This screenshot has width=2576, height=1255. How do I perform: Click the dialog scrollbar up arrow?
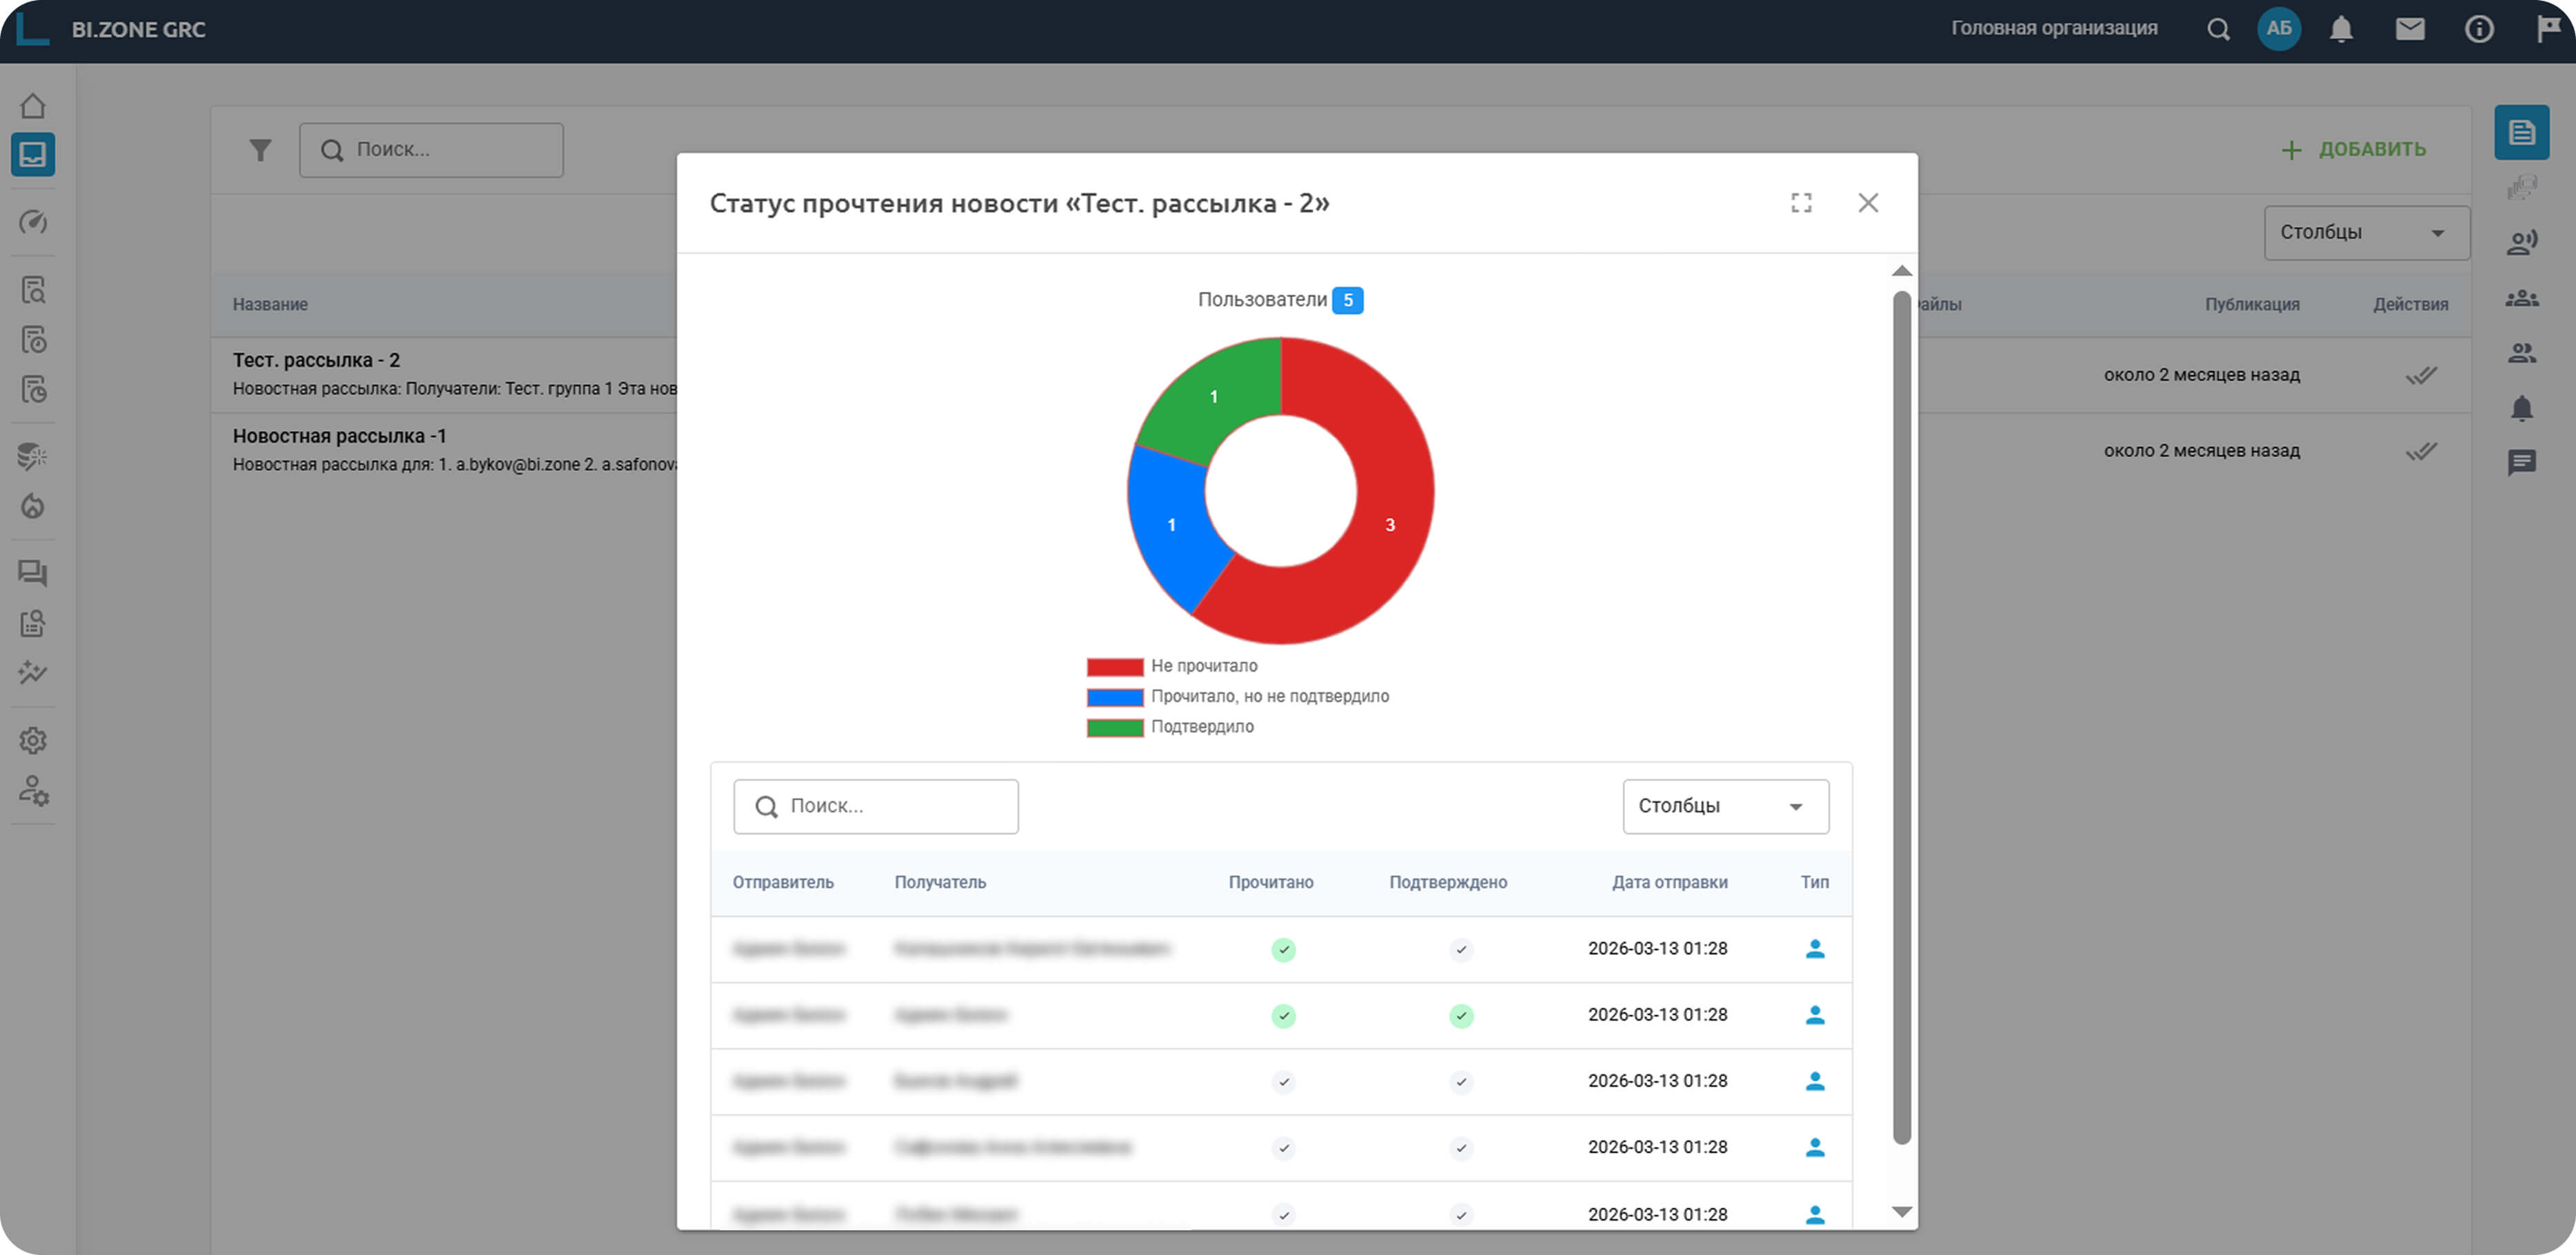click(x=1902, y=271)
